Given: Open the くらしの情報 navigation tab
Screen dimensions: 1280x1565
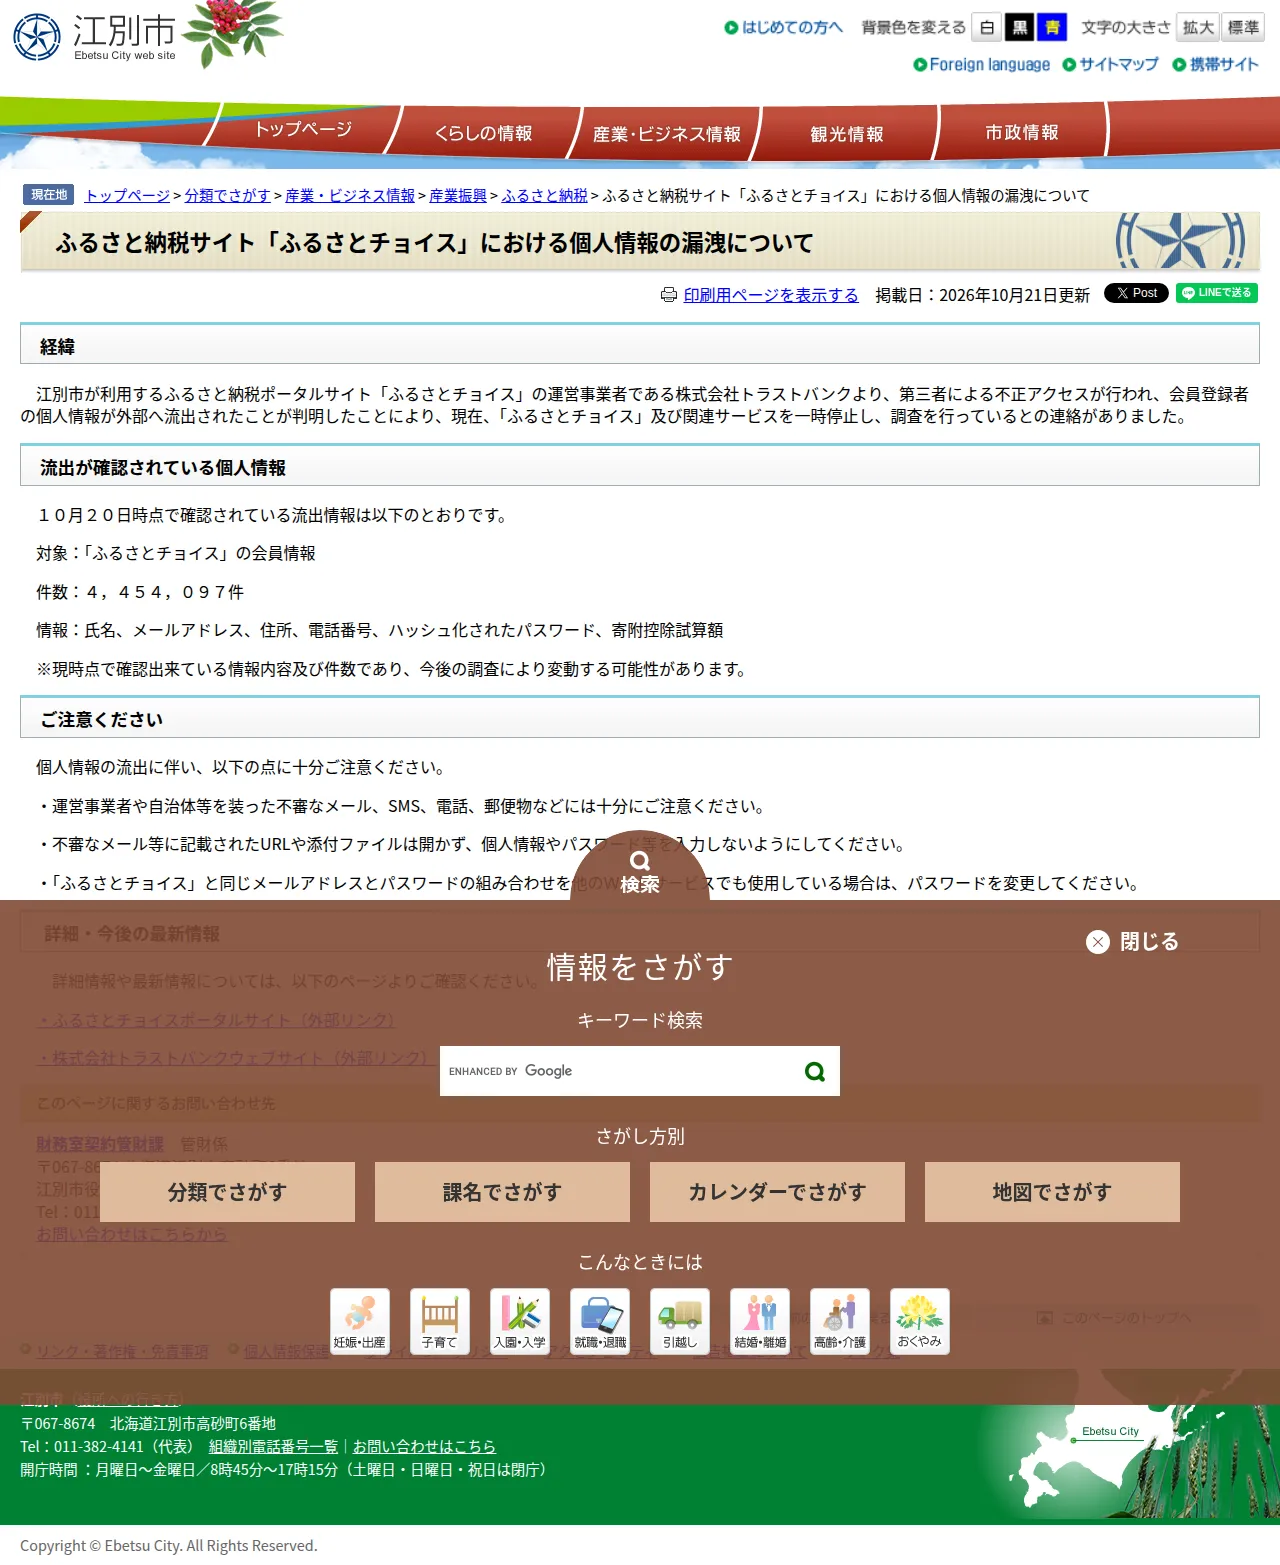Looking at the screenshot, I should (484, 133).
